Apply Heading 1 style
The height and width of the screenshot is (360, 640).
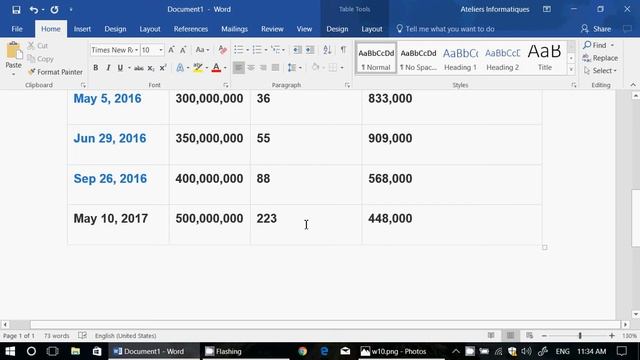(x=460, y=58)
